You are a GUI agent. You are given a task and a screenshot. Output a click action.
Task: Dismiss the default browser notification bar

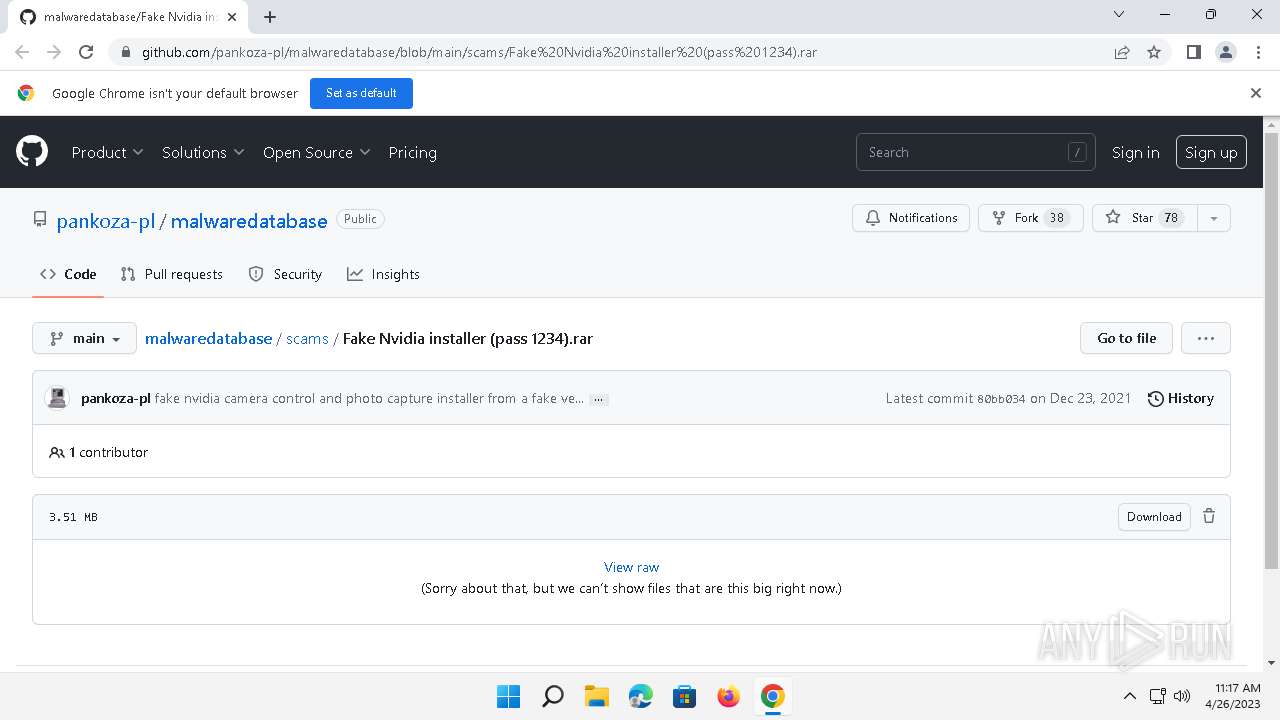coord(1256,93)
